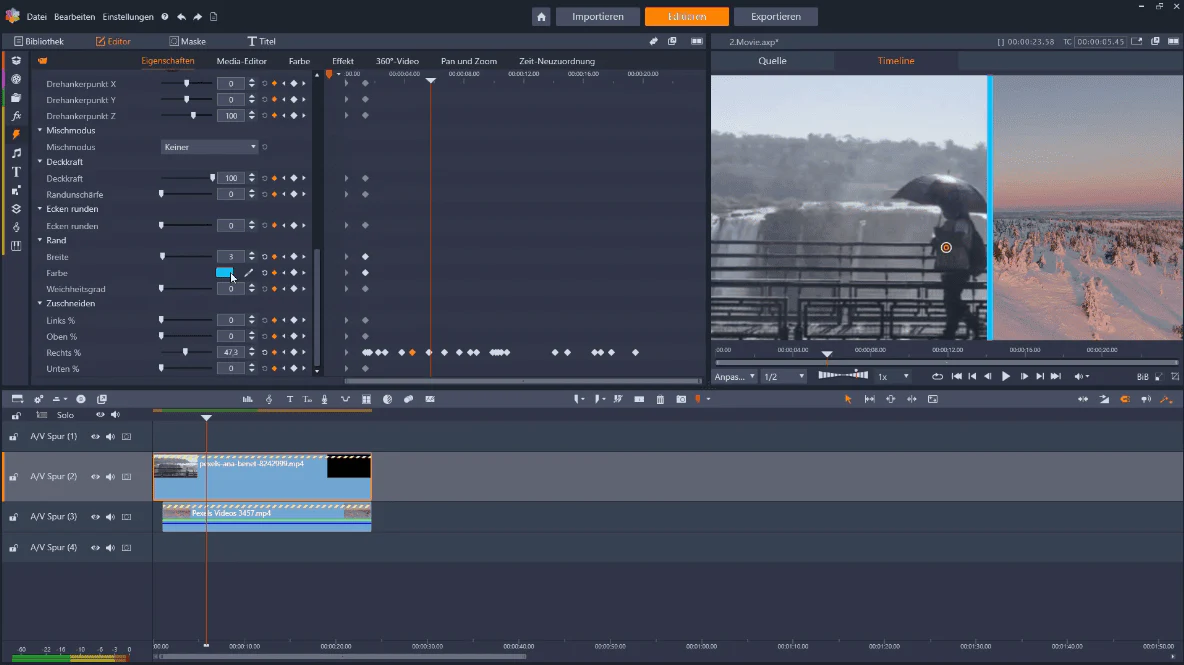Collapse the Rand section
This screenshot has width=1184, height=665.
pyautogui.click(x=40, y=241)
